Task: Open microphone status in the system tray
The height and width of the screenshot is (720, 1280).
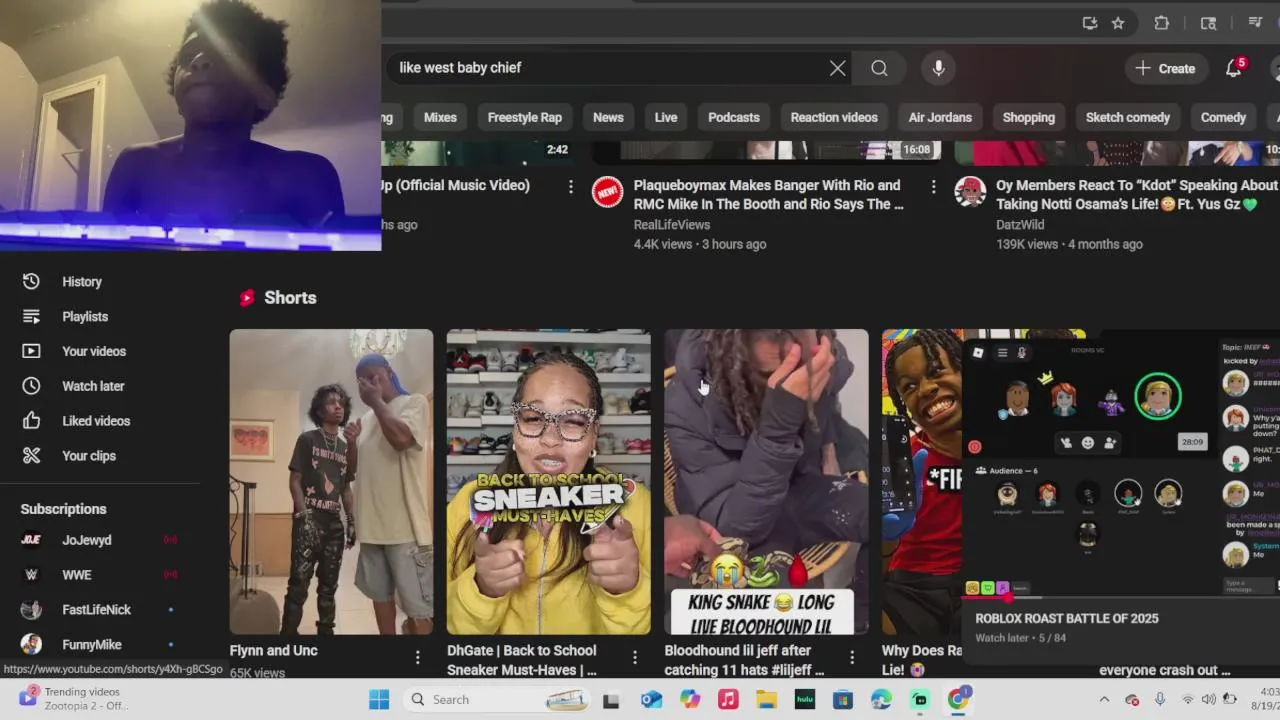Action: (1160, 700)
